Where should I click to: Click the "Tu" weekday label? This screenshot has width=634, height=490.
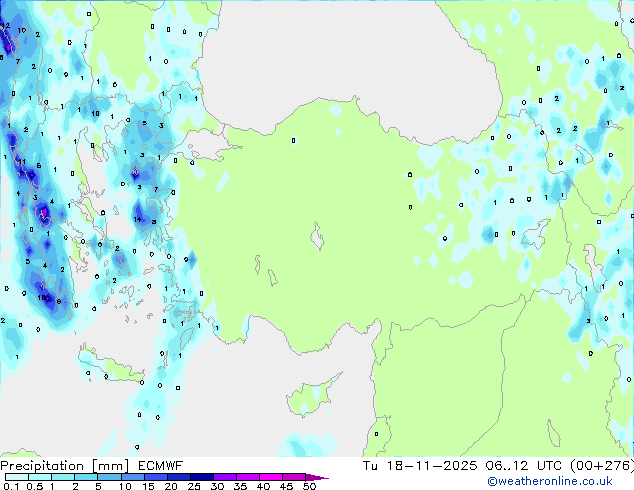(x=370, y=466)
